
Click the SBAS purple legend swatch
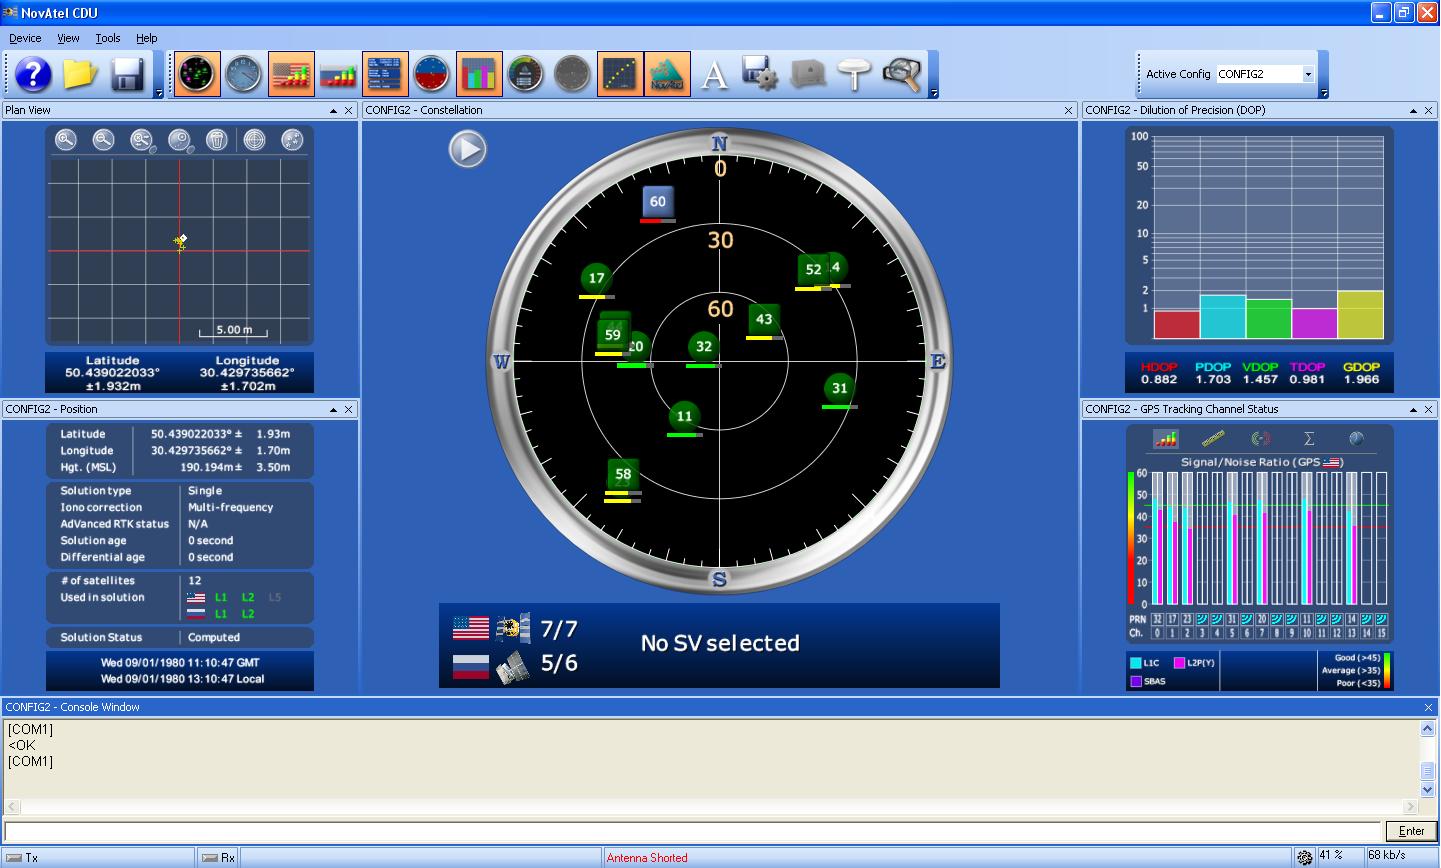(1136, 682)
